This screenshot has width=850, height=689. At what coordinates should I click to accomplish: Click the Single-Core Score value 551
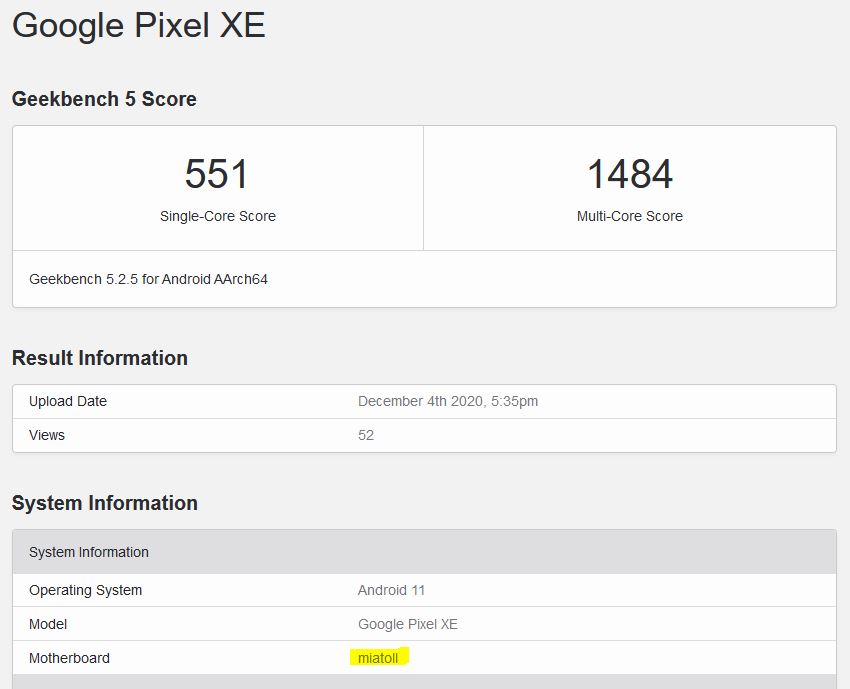click(217, 173)
